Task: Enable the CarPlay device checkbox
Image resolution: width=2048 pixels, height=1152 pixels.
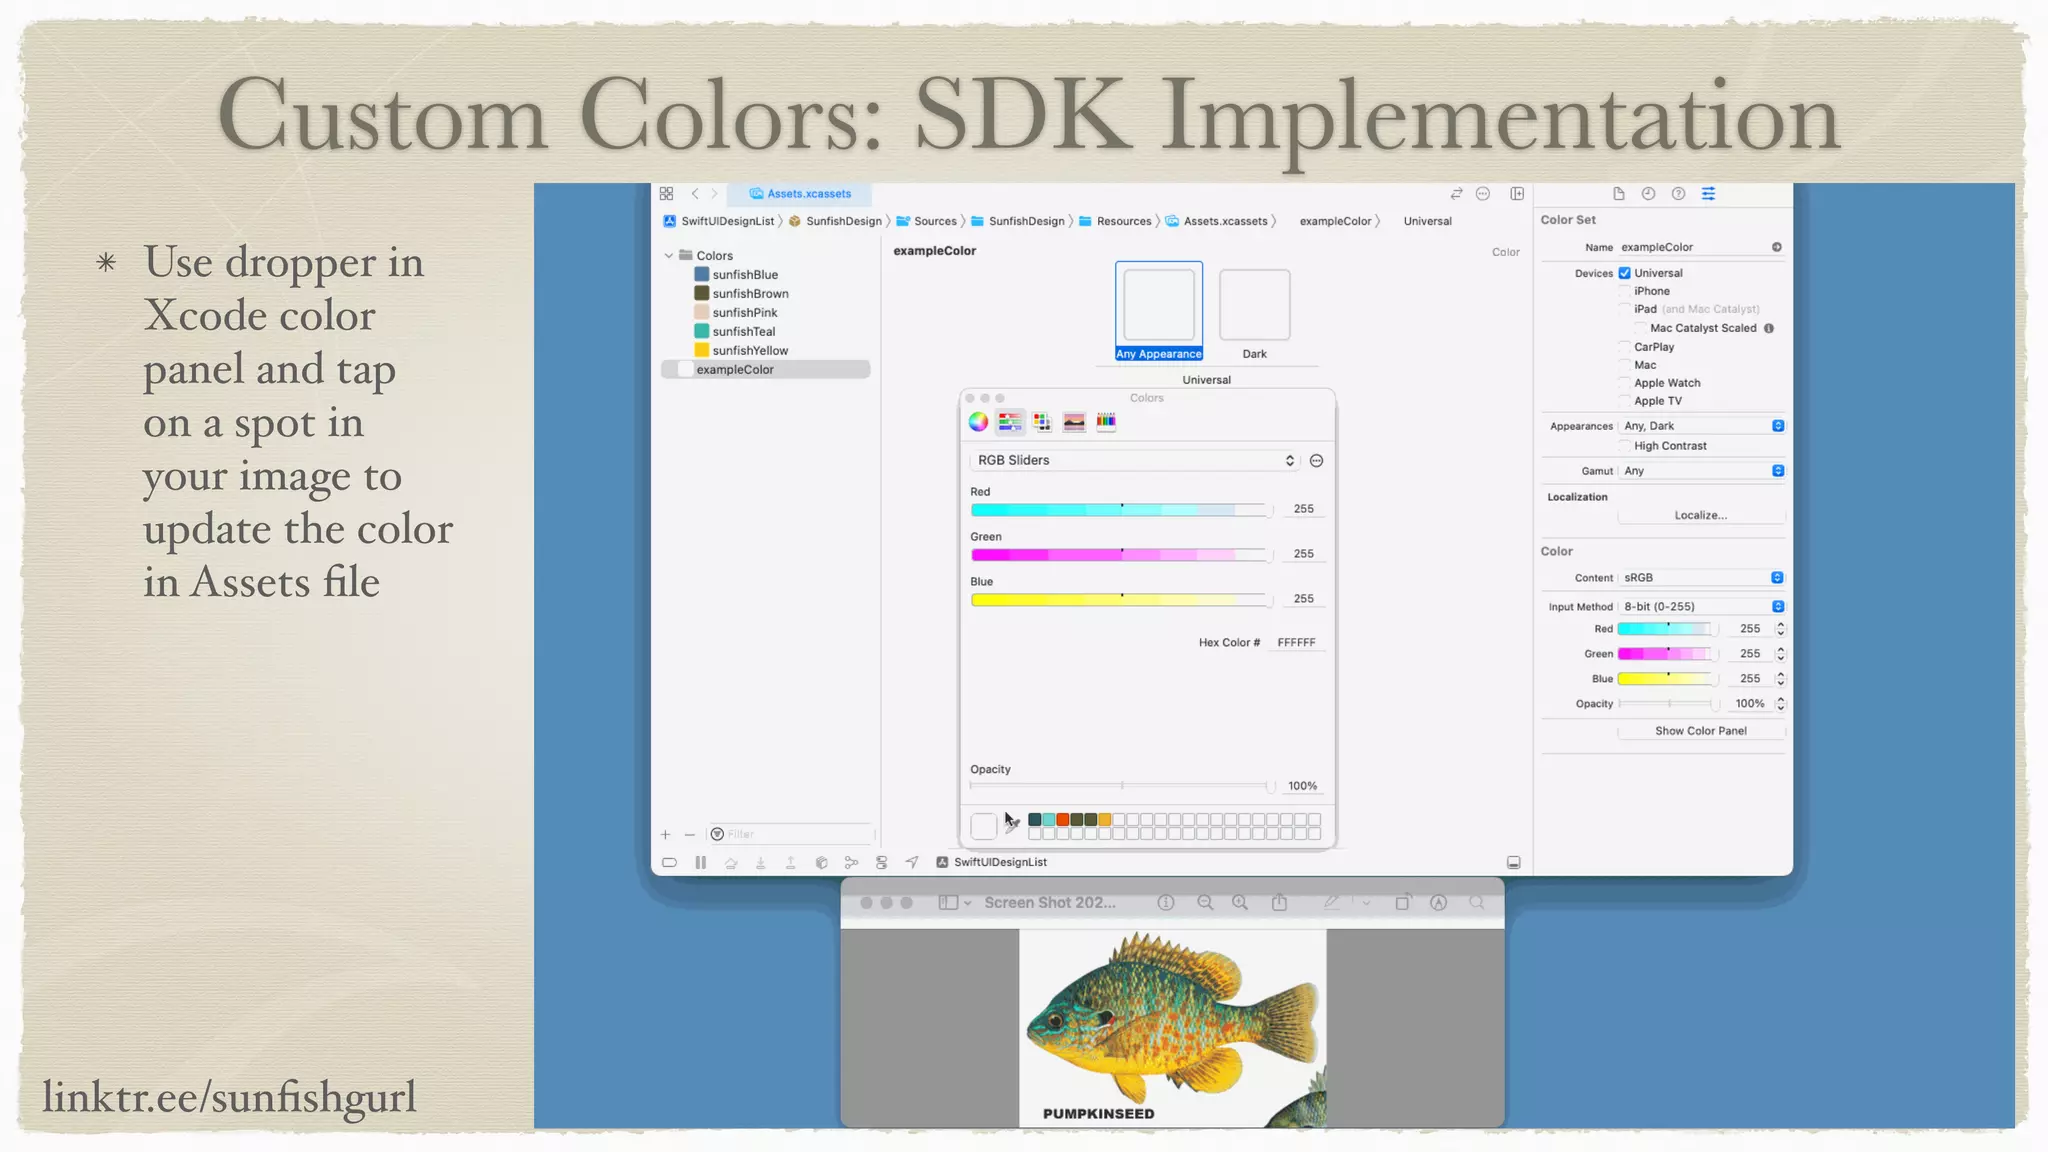Action: tap(1625, 347)
